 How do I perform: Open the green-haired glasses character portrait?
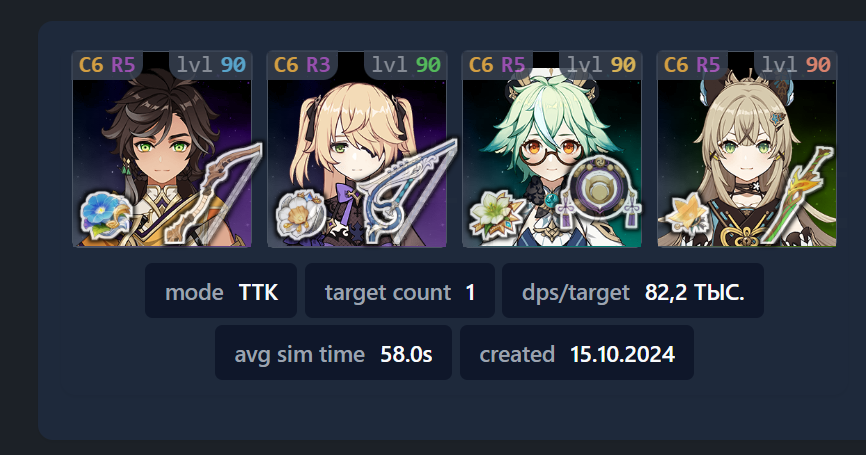(x=552, y=149)
